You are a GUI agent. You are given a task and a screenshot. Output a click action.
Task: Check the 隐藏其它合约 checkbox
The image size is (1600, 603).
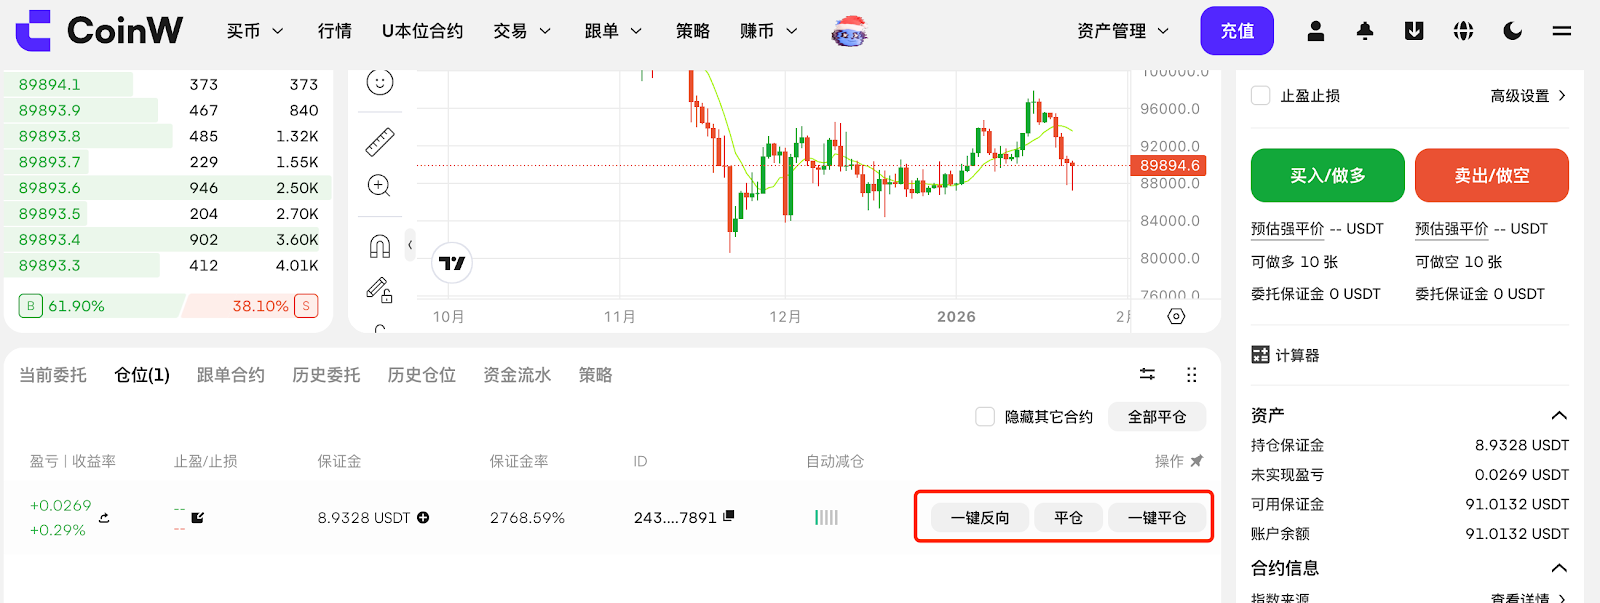click(x=985, y=417)
